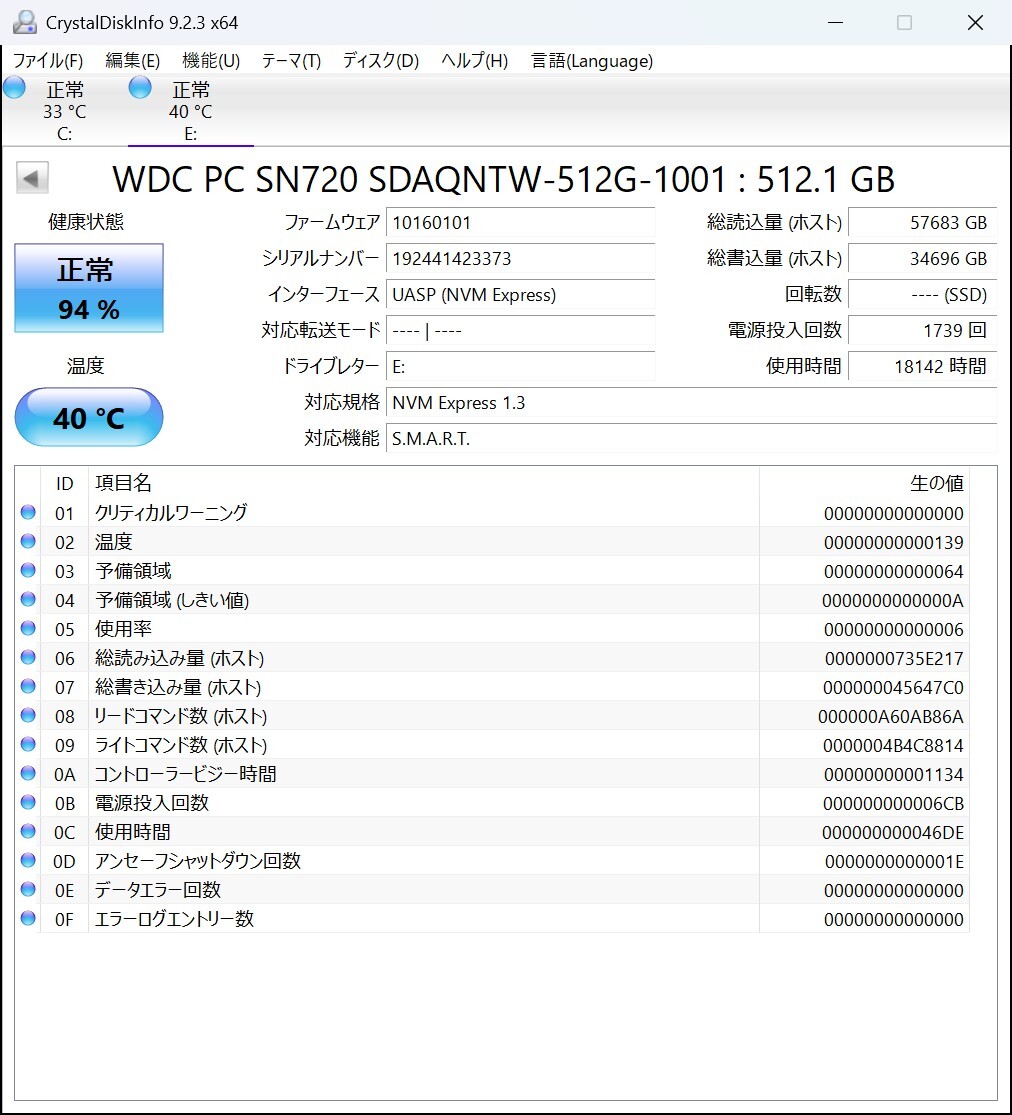The image size is (1012, 1115).
Task: Open the テーマ(T) menu
Action: [x=291, y=61]
